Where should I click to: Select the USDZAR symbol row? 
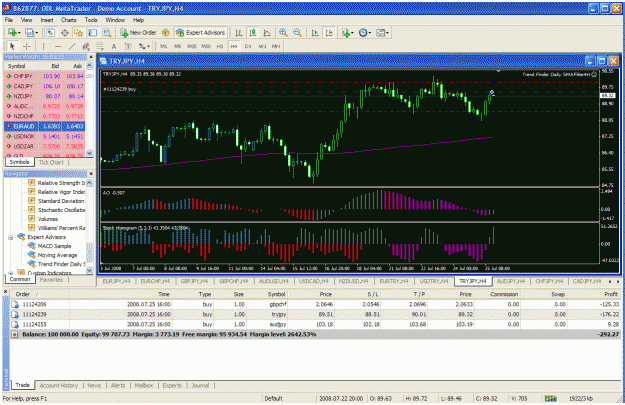45,146
